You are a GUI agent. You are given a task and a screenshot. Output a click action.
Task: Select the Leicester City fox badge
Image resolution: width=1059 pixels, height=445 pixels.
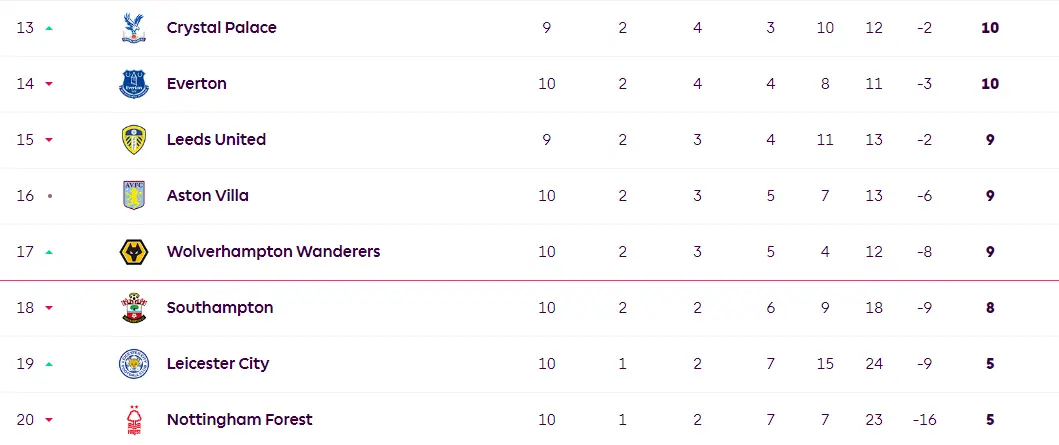point(133,364)
